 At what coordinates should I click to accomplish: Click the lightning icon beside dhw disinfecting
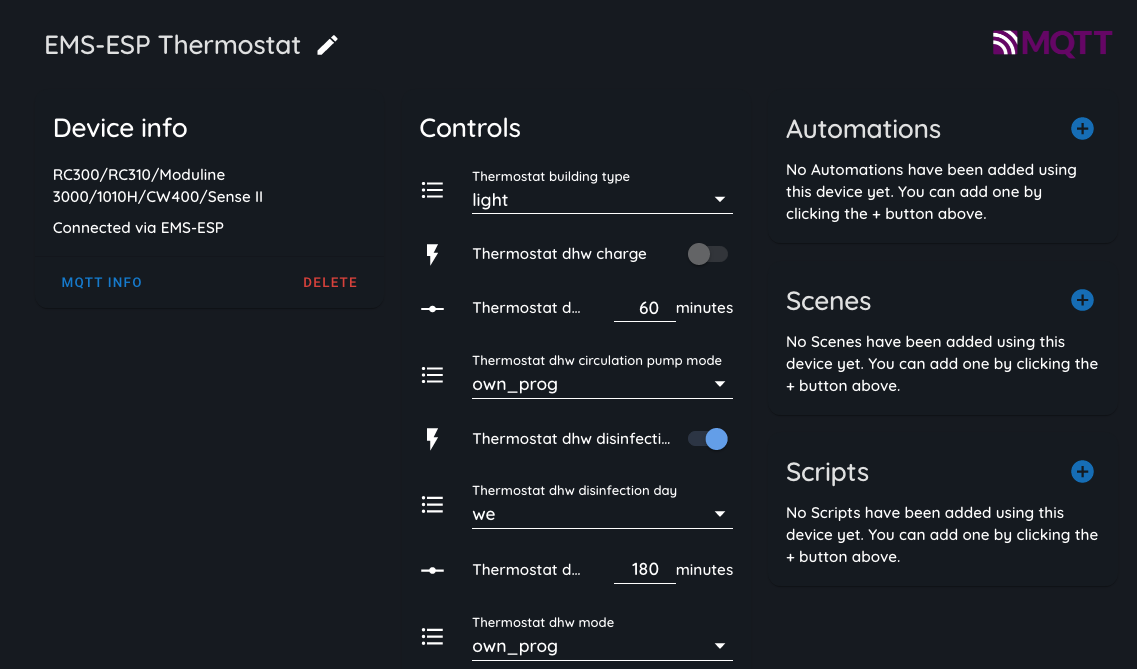click(x=432, y=439)
